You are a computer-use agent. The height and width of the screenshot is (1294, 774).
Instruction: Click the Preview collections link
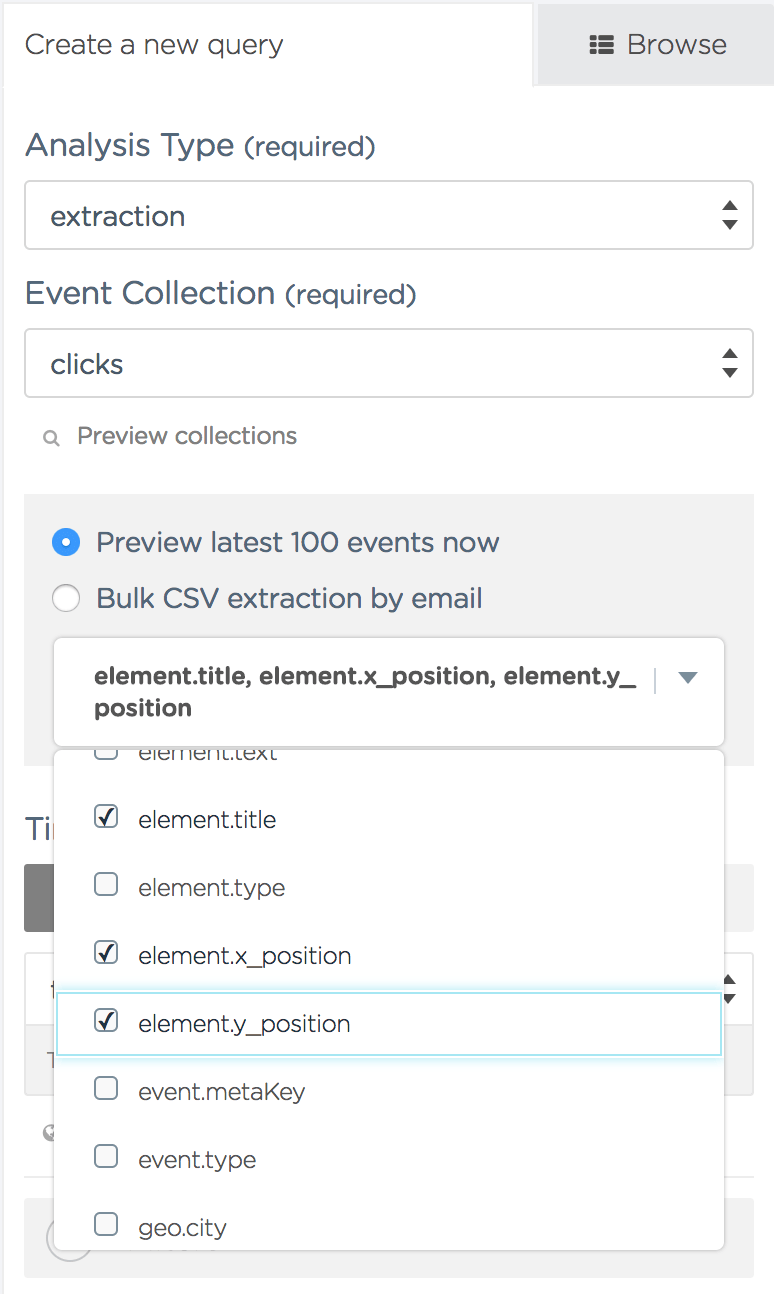point(186,436)
